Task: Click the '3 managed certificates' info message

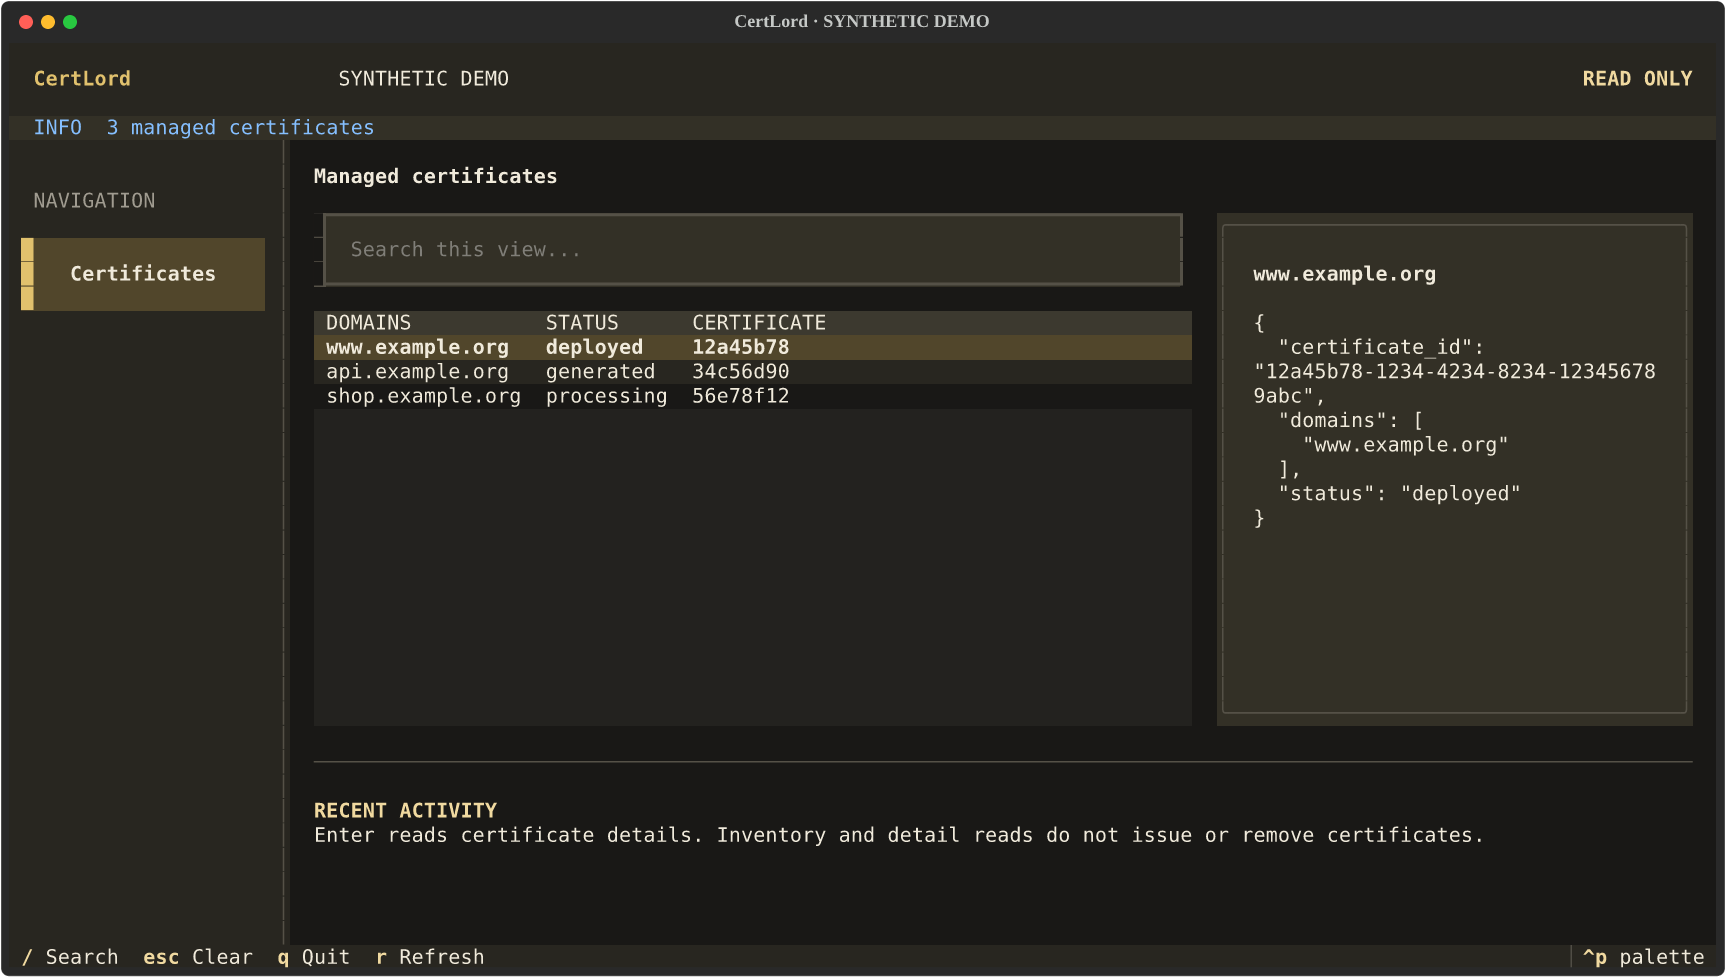Action: point(240,128)
